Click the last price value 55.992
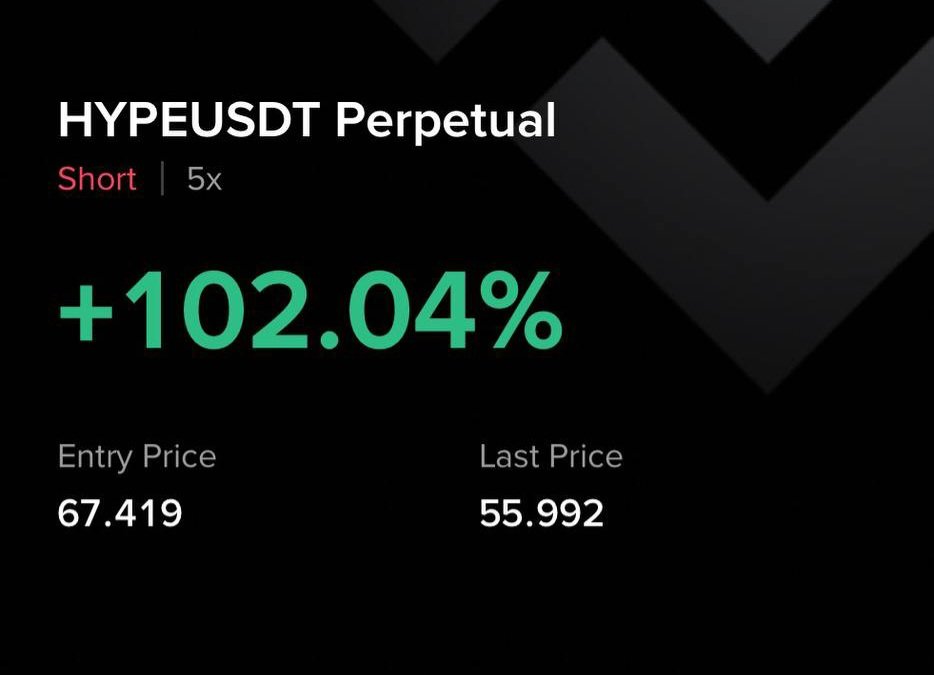The width and height of the screenshot is (934, 675). point(541,514)
